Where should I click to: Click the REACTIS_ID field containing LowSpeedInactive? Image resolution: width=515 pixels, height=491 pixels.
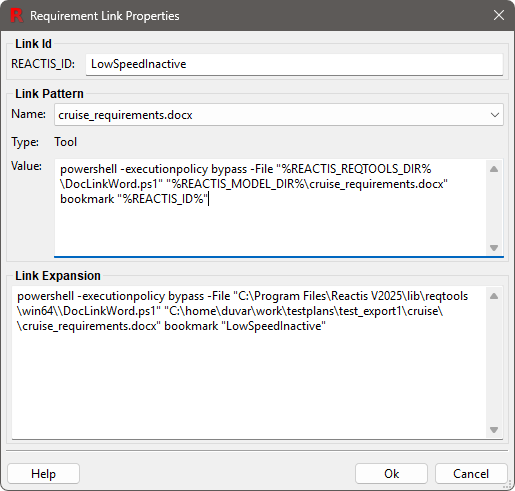(294, 64)
